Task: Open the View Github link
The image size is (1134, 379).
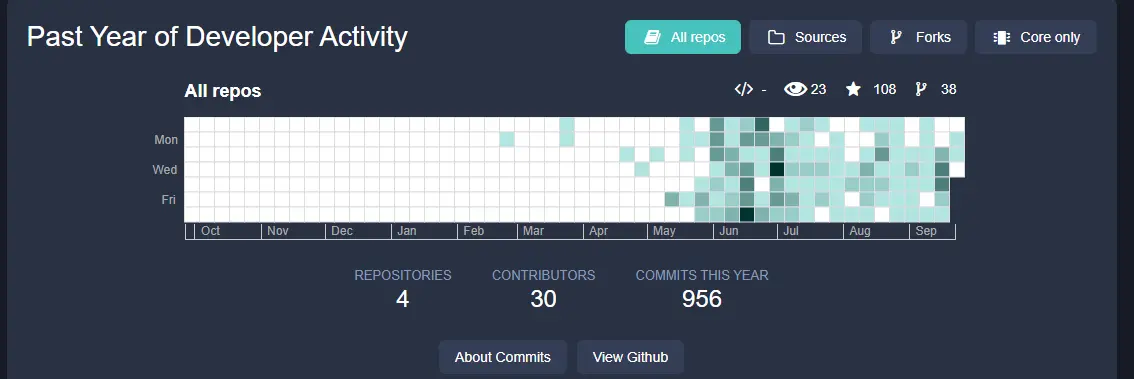Action: click(x=630, y=357)
